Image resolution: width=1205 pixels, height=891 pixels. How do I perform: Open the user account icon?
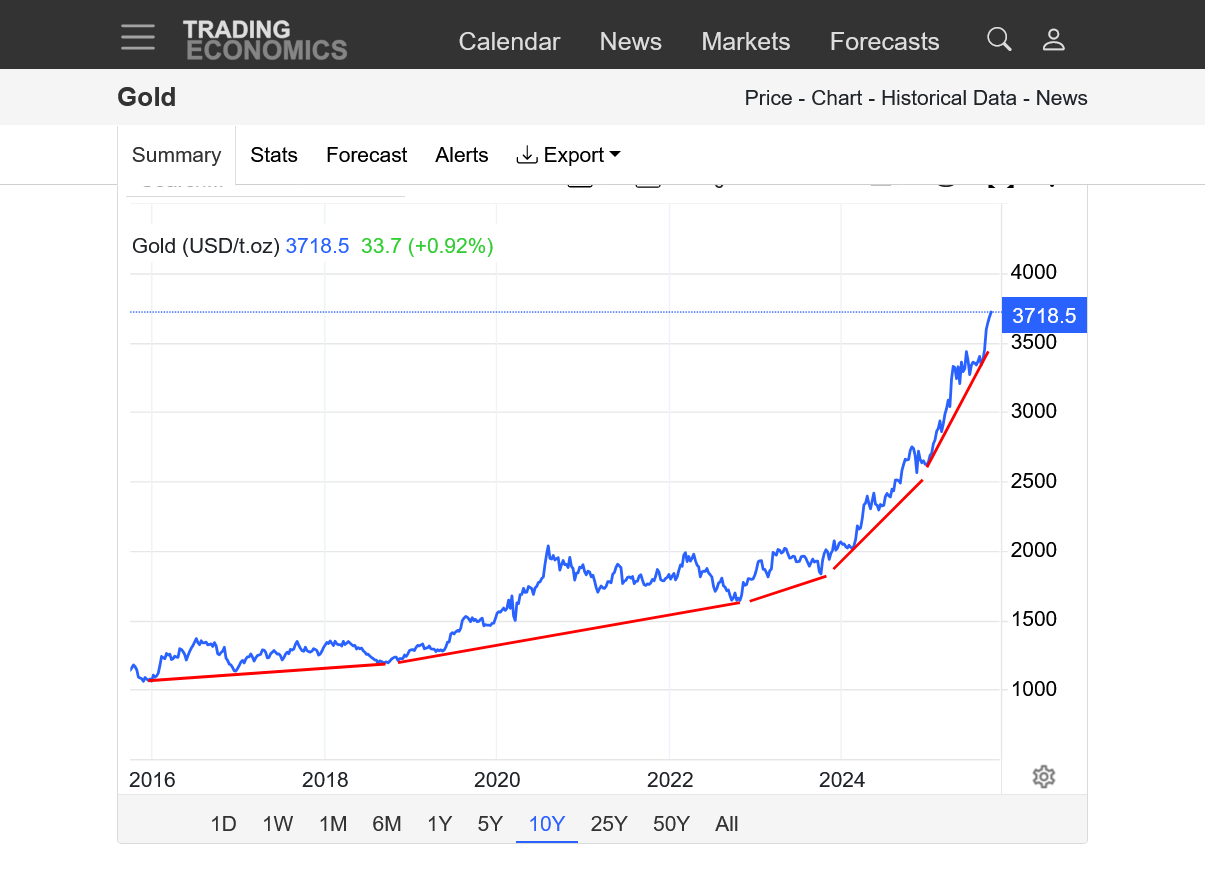(1053, 40)
